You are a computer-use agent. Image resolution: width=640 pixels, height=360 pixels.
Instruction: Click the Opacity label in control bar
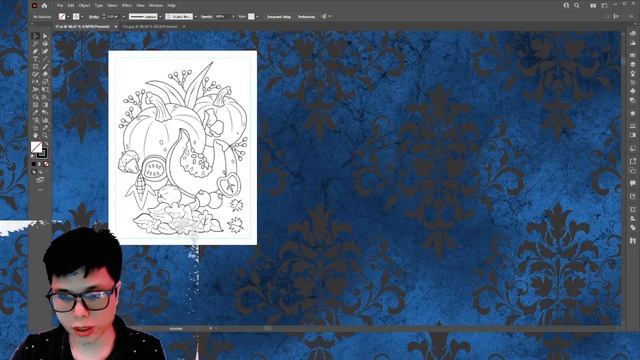point(206,17)
